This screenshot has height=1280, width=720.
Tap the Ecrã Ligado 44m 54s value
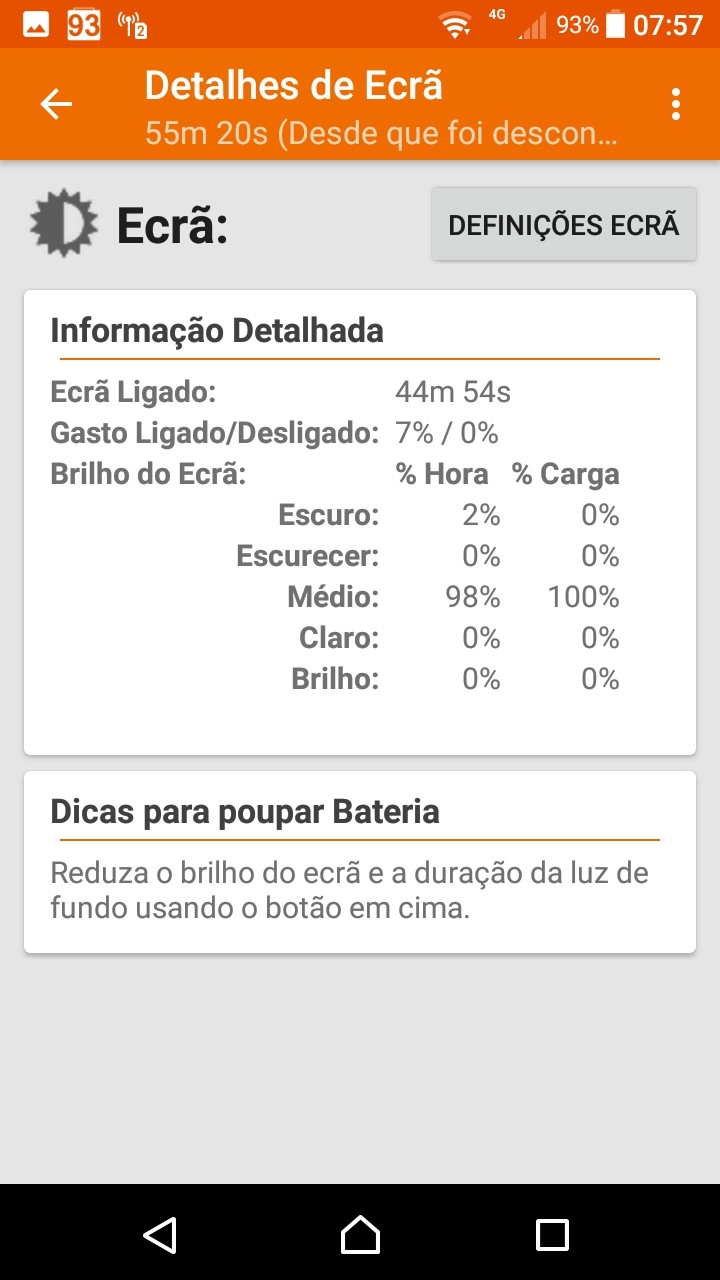pos(453,392)
